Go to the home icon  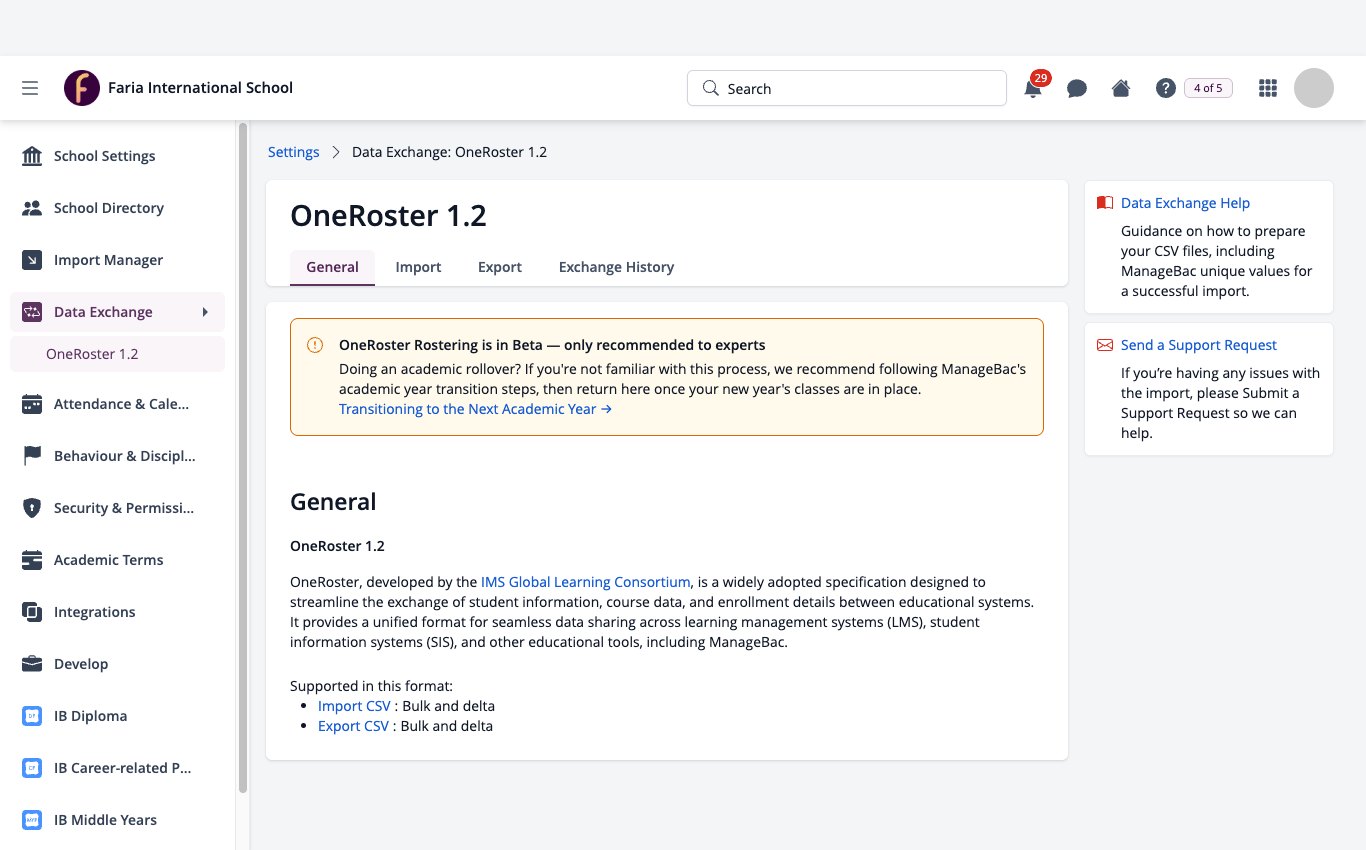1121,88
